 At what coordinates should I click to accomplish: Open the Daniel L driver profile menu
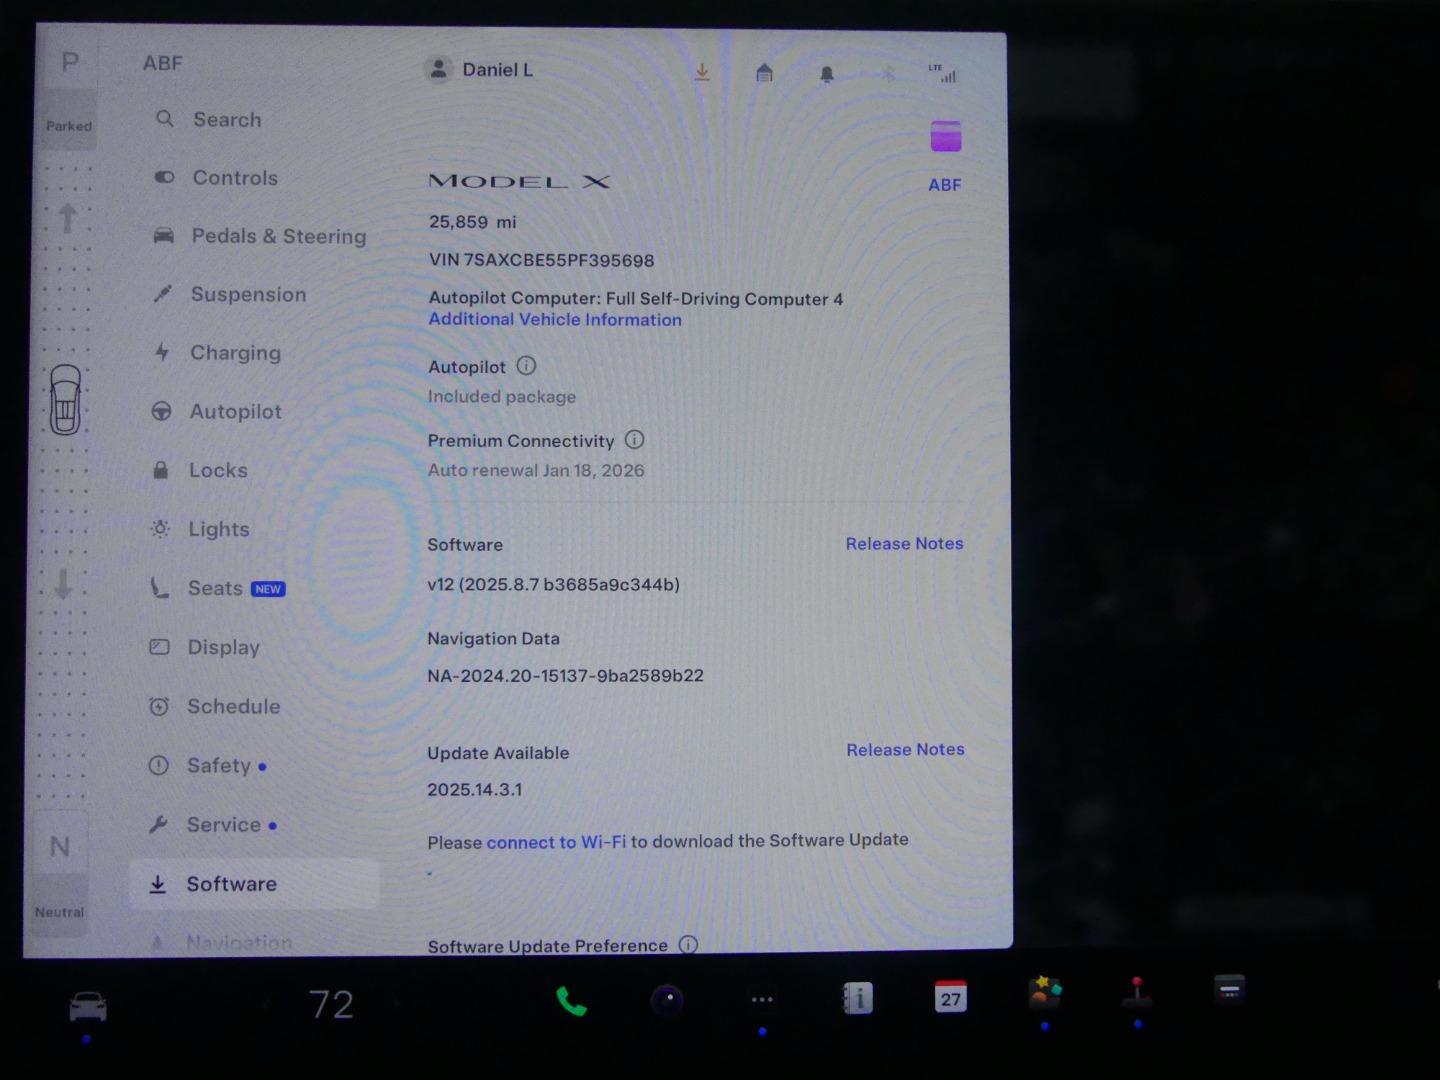[480, 70]
